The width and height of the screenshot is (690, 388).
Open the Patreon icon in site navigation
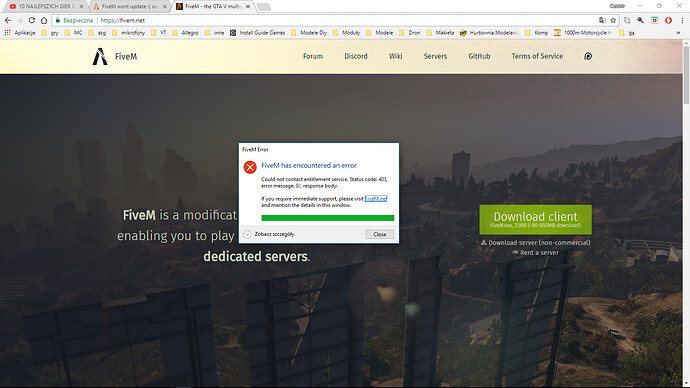pos(588,56)
